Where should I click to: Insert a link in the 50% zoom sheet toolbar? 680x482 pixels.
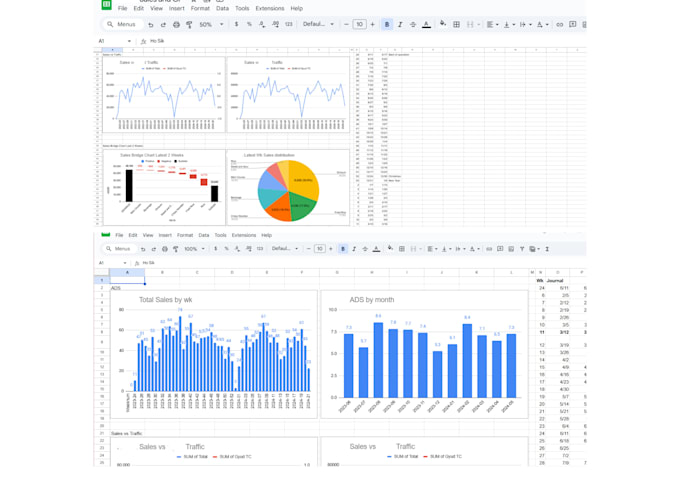(559, 24)
